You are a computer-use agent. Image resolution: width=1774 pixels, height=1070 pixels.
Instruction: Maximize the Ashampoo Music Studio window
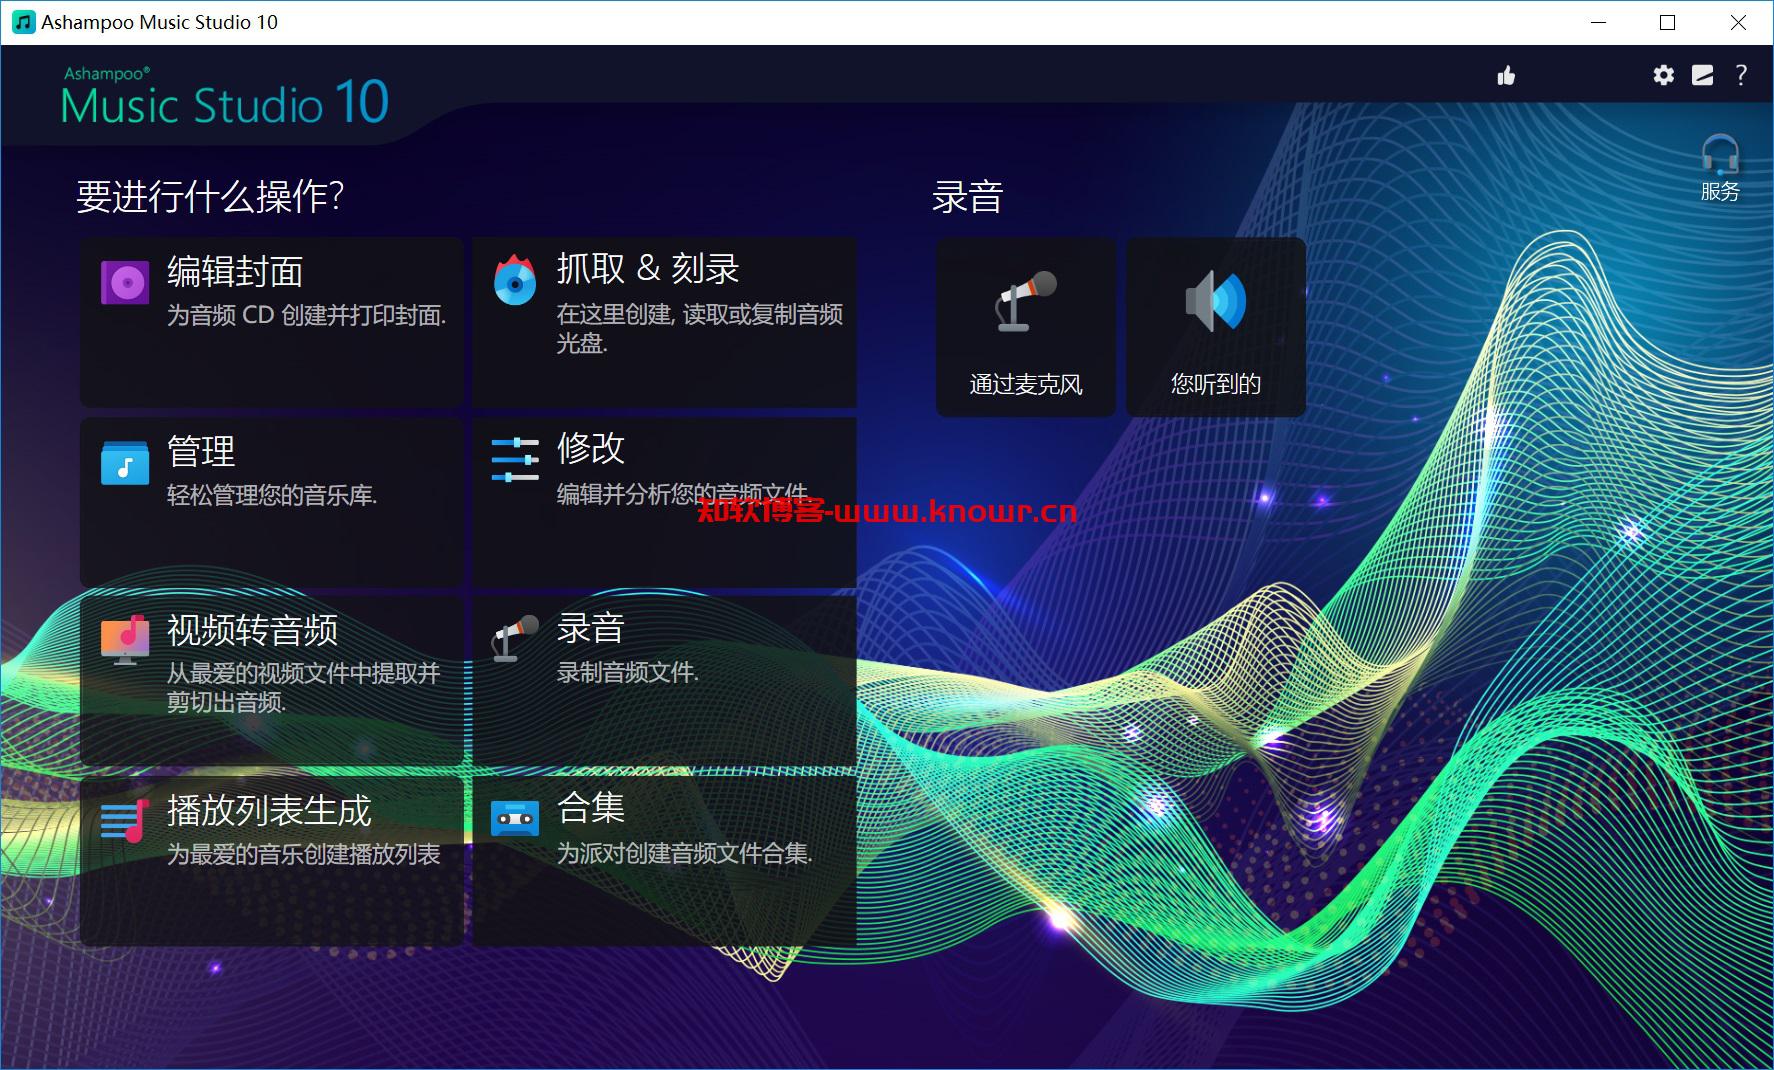point(1667,22)
